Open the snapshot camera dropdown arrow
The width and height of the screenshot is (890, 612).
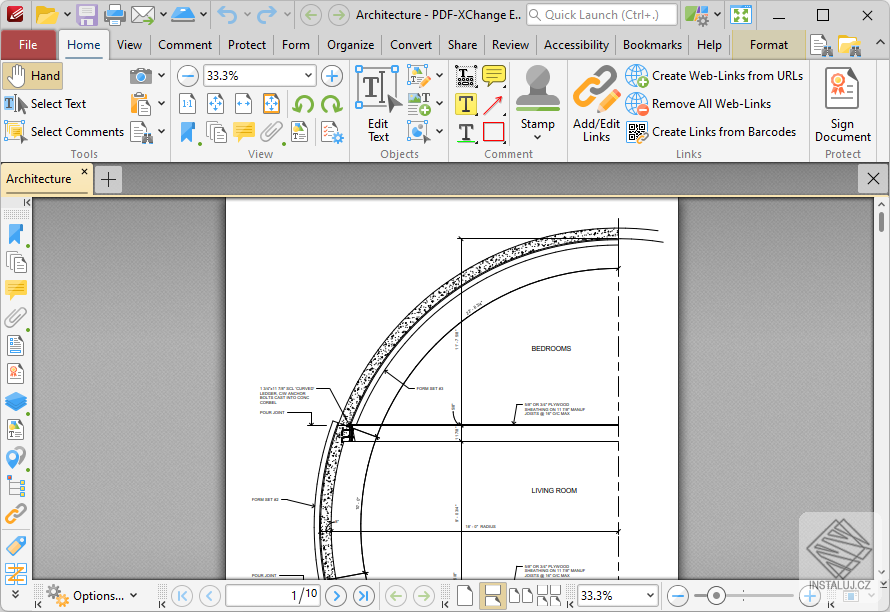pyautogui.click(x=160, y=75)
